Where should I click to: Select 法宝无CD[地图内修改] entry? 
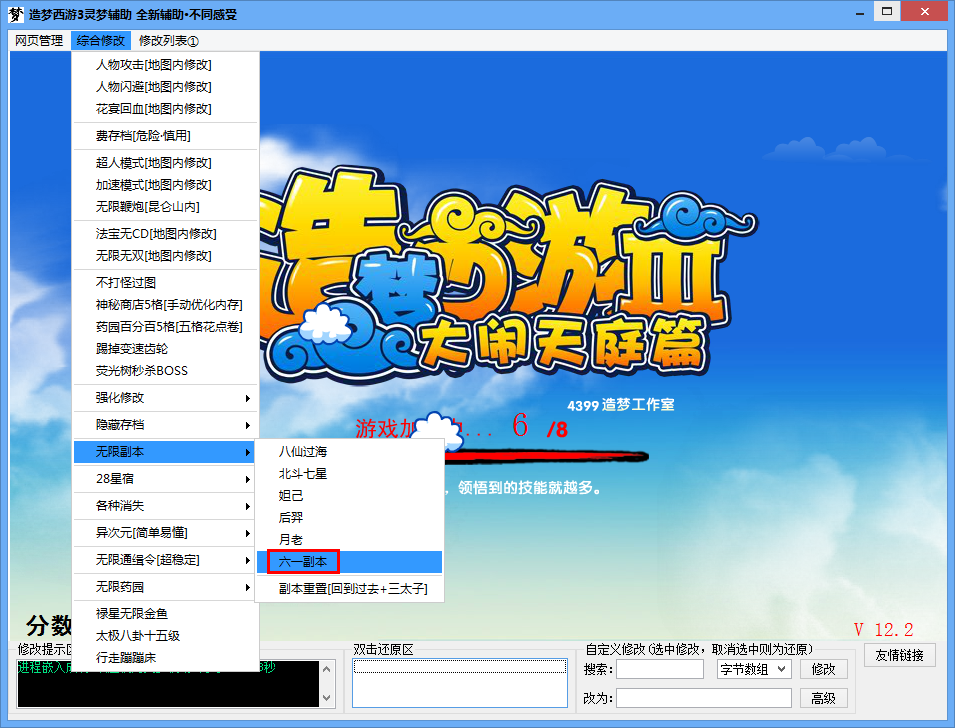click(166, 233)
